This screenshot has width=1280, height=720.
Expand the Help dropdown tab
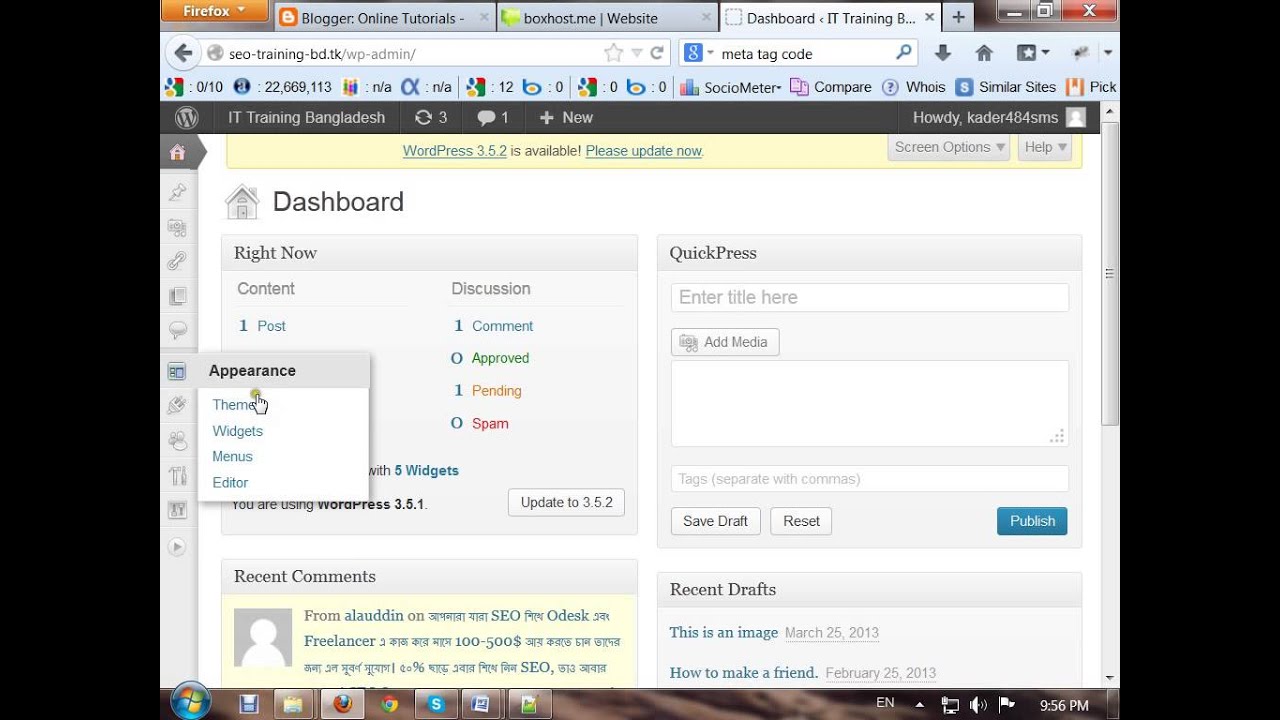[1045, 147]
